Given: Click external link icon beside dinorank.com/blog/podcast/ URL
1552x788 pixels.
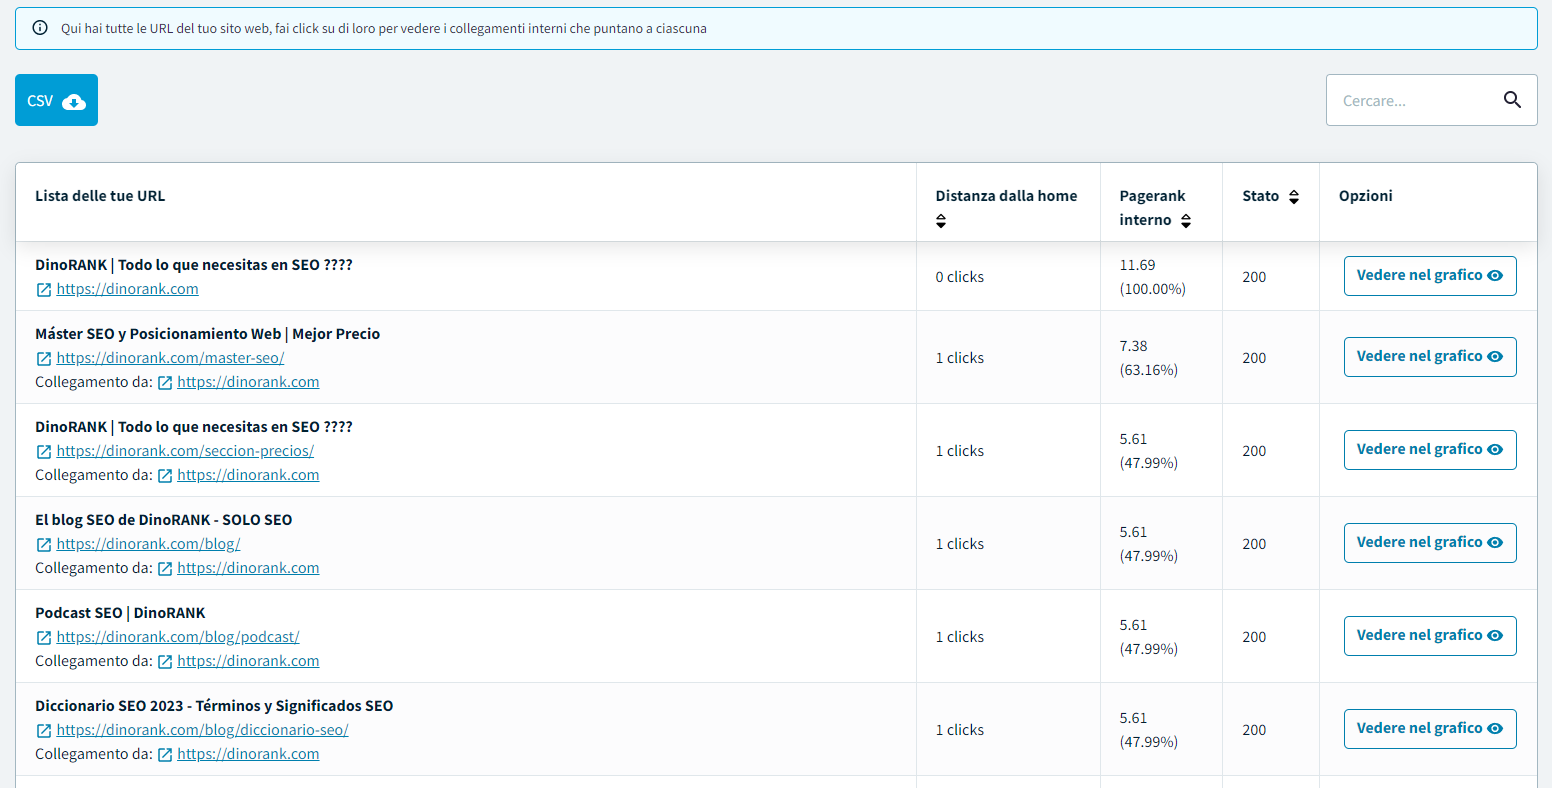Looking at the screenshot, I should 44,637.
